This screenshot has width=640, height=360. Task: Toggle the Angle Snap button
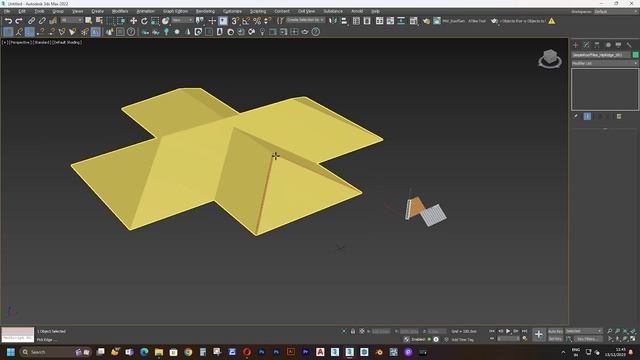[x=246, y=21]
